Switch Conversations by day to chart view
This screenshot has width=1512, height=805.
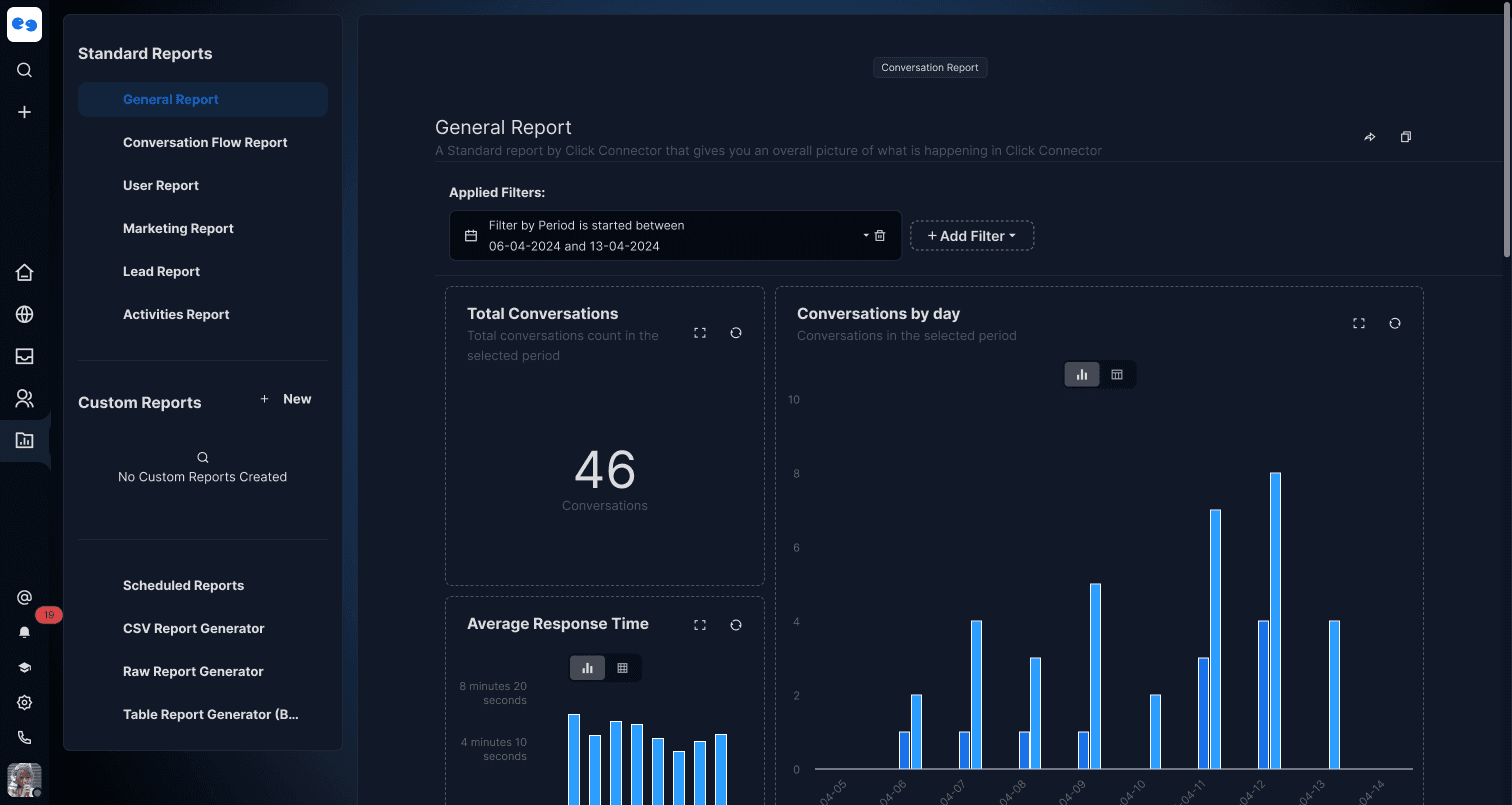pos(1082,374)
